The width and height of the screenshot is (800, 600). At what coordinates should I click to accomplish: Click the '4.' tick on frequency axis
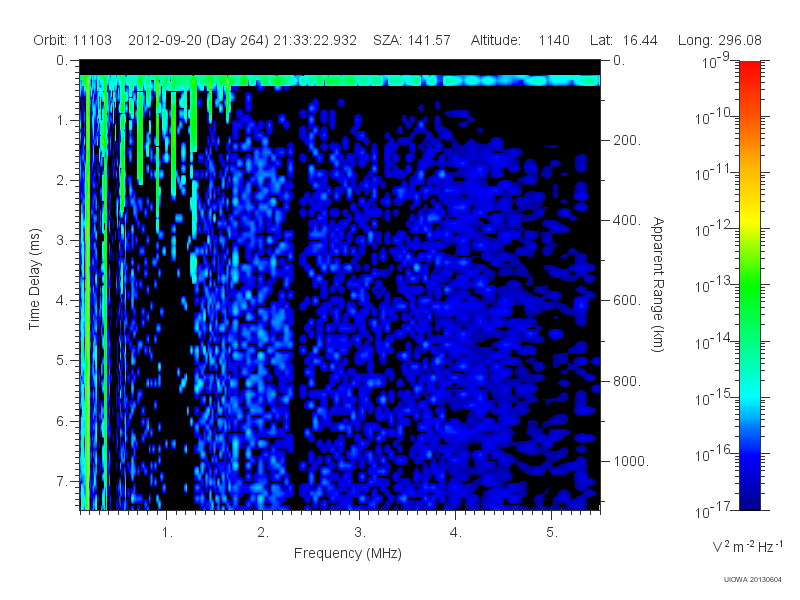(x=456, y=533)
